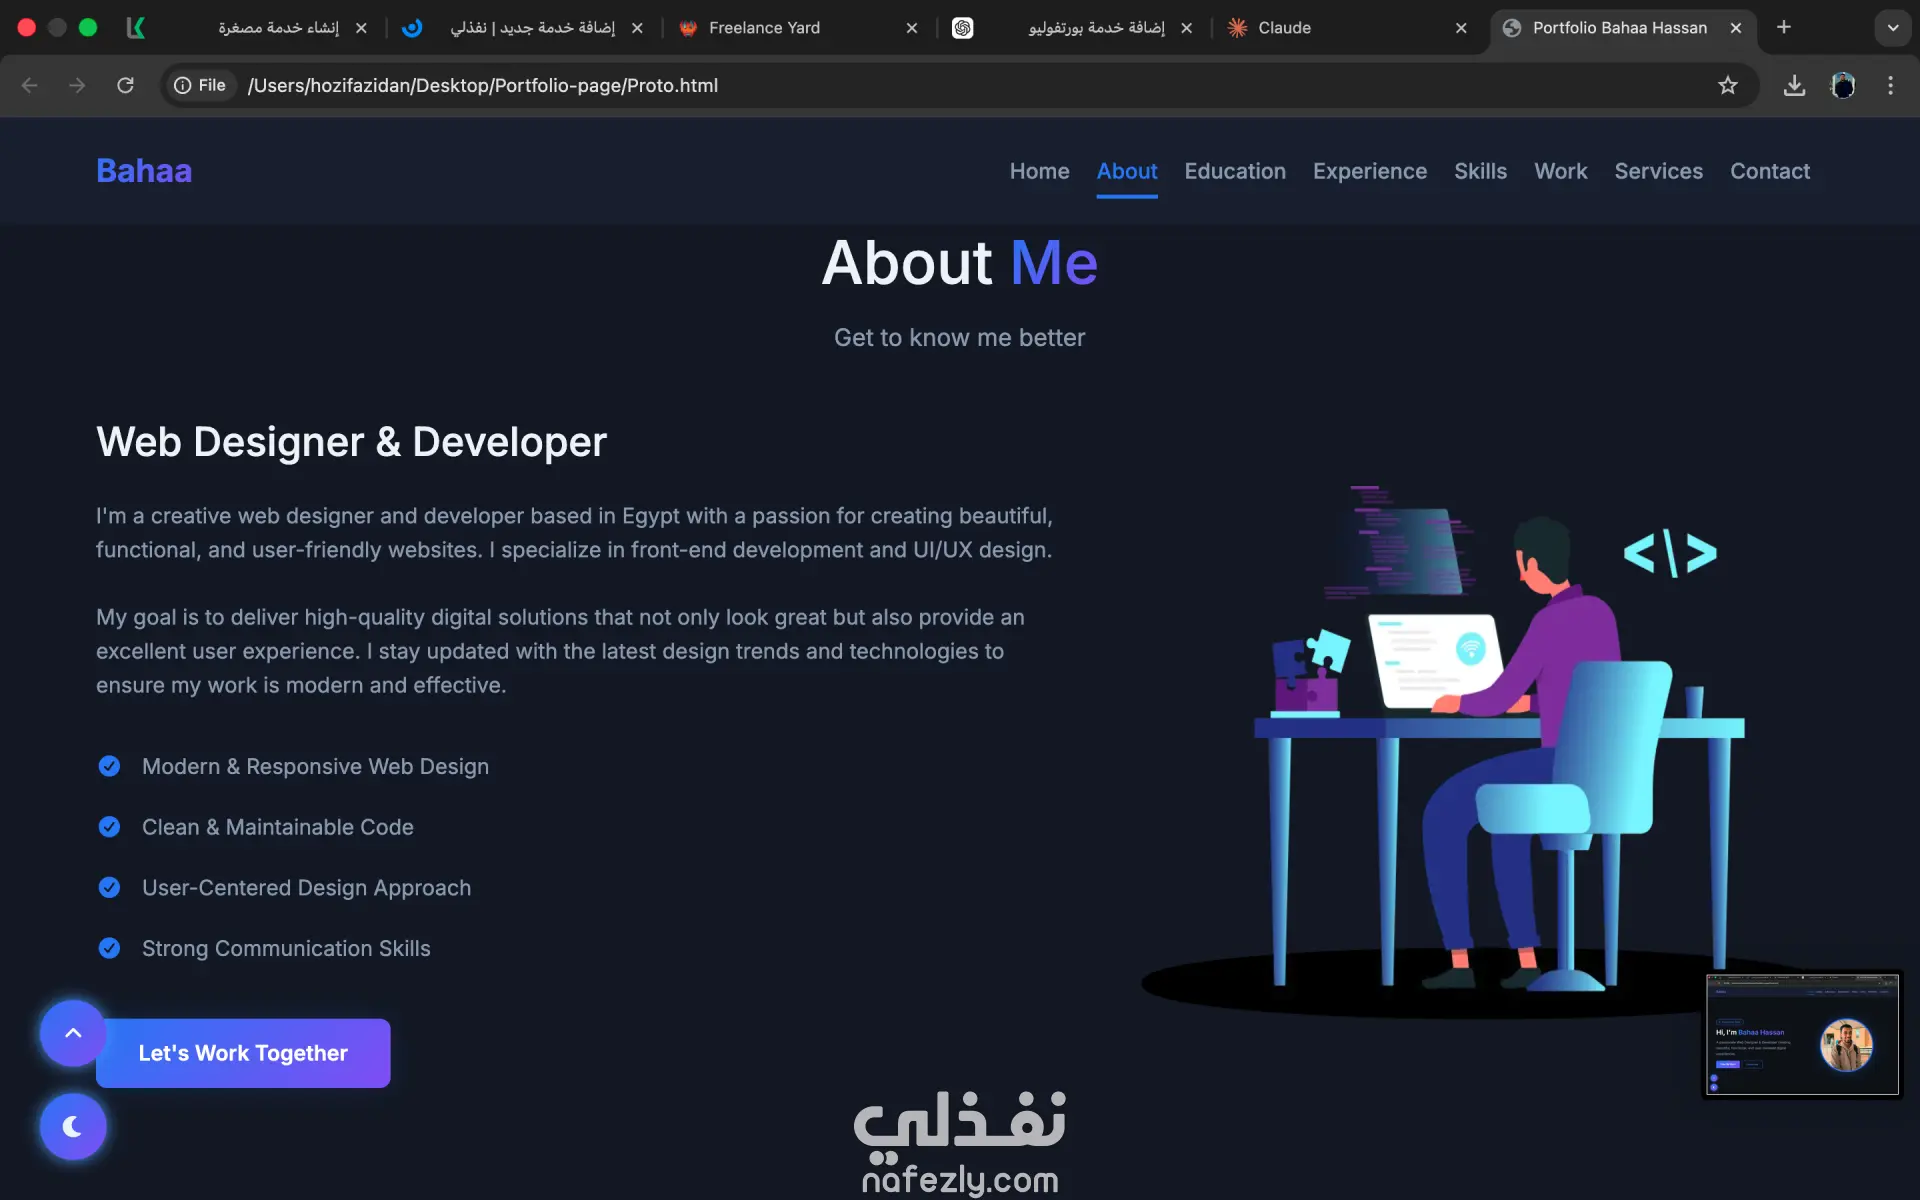The image size is (1920, 1200).
Task: Click the Bahaa logo link
Action: tap(144, 171)
